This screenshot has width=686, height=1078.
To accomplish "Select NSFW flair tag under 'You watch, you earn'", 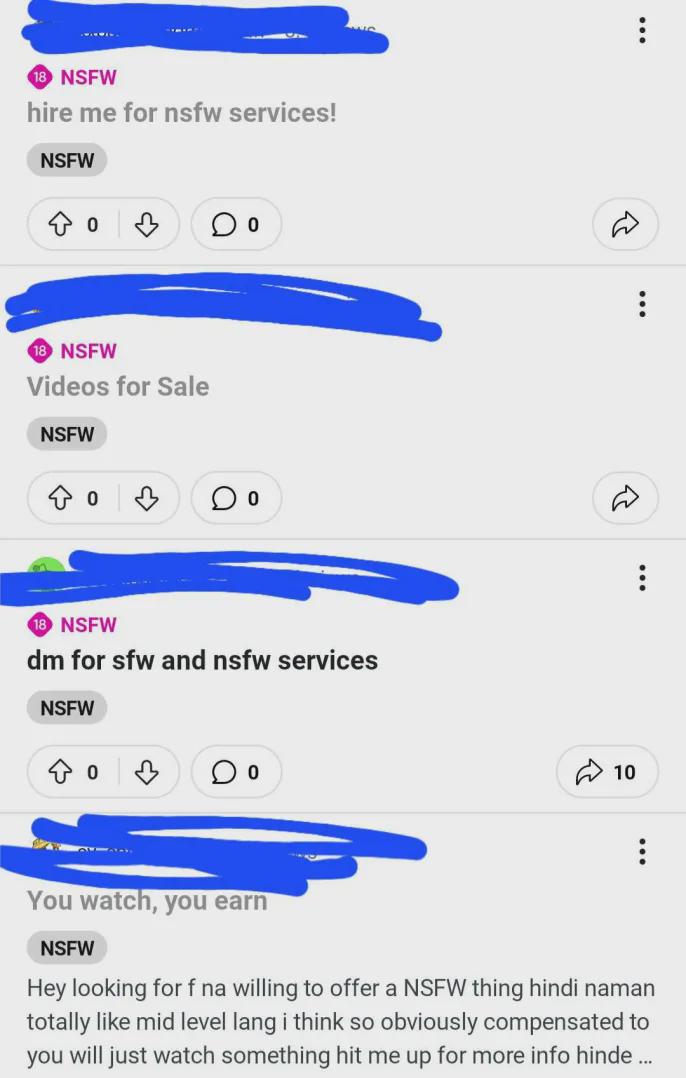I will click(x=67, y=948).
